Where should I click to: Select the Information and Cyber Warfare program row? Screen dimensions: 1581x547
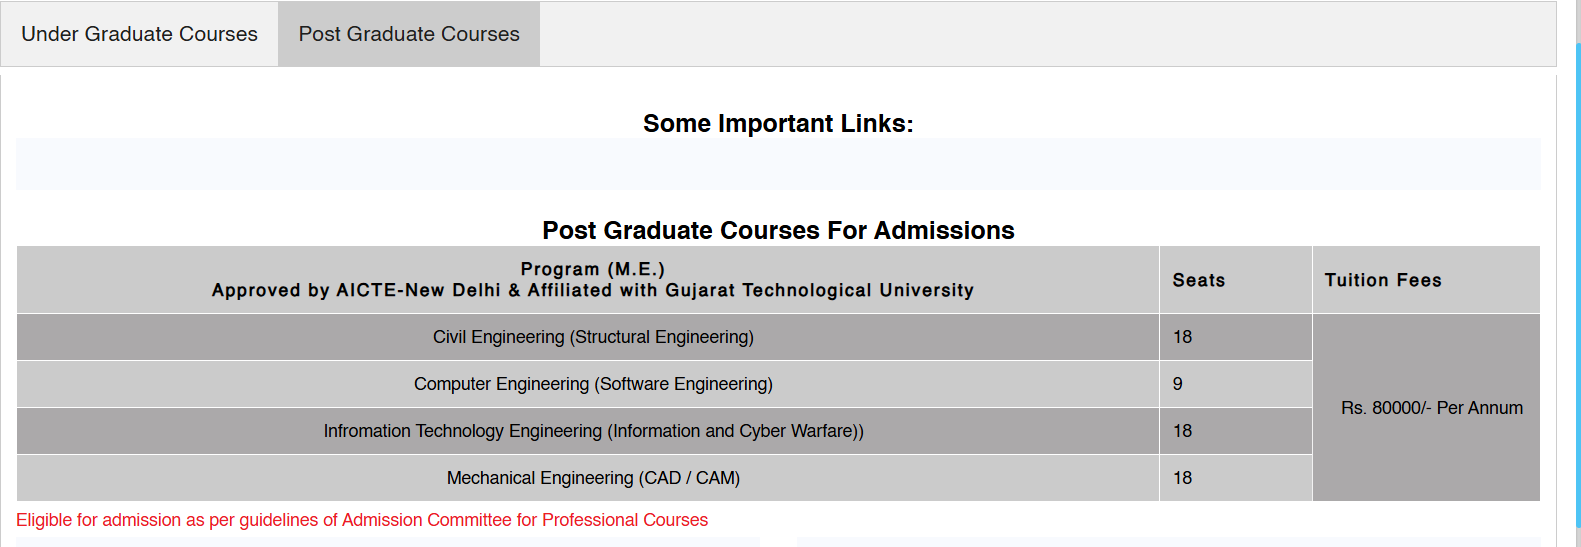point(593,431)
